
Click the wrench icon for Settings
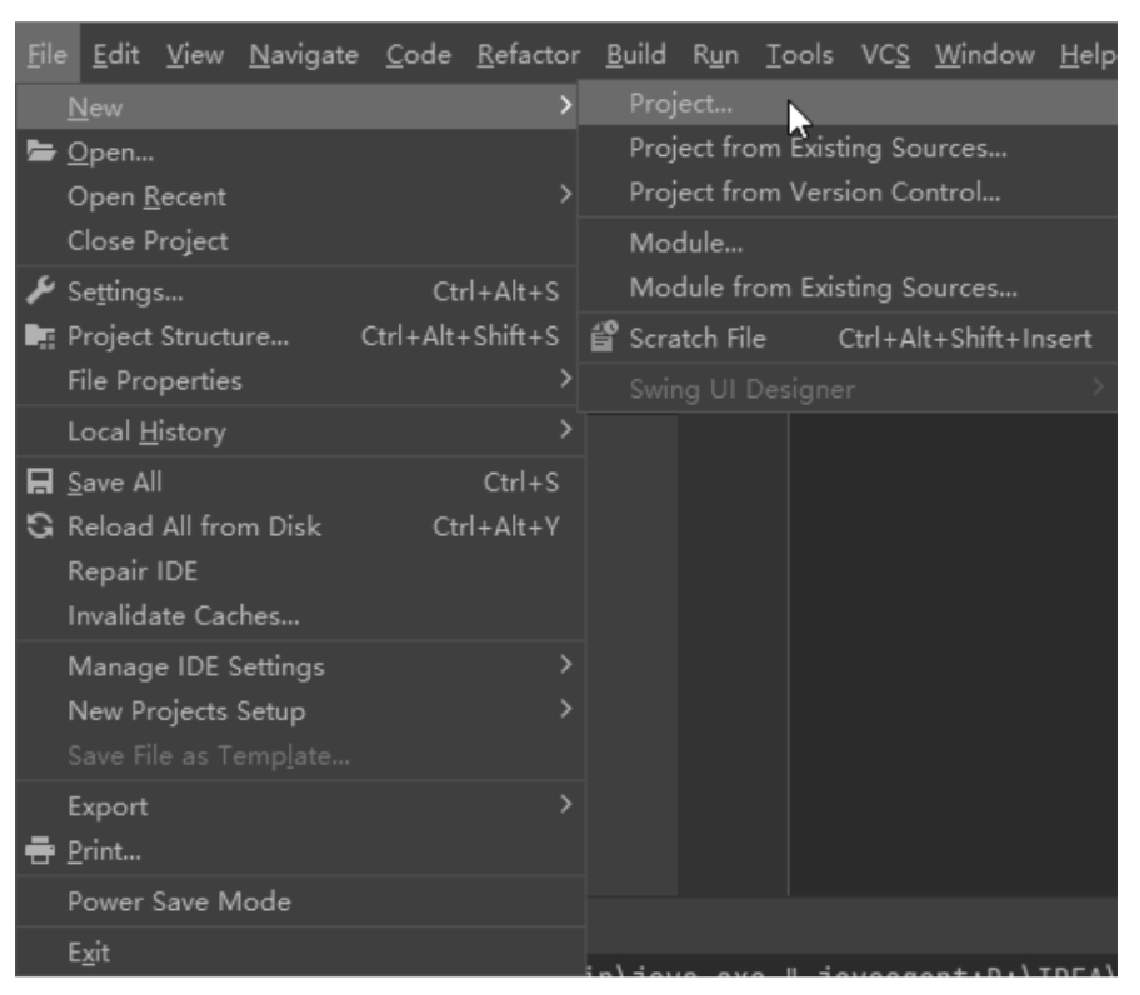40,291
